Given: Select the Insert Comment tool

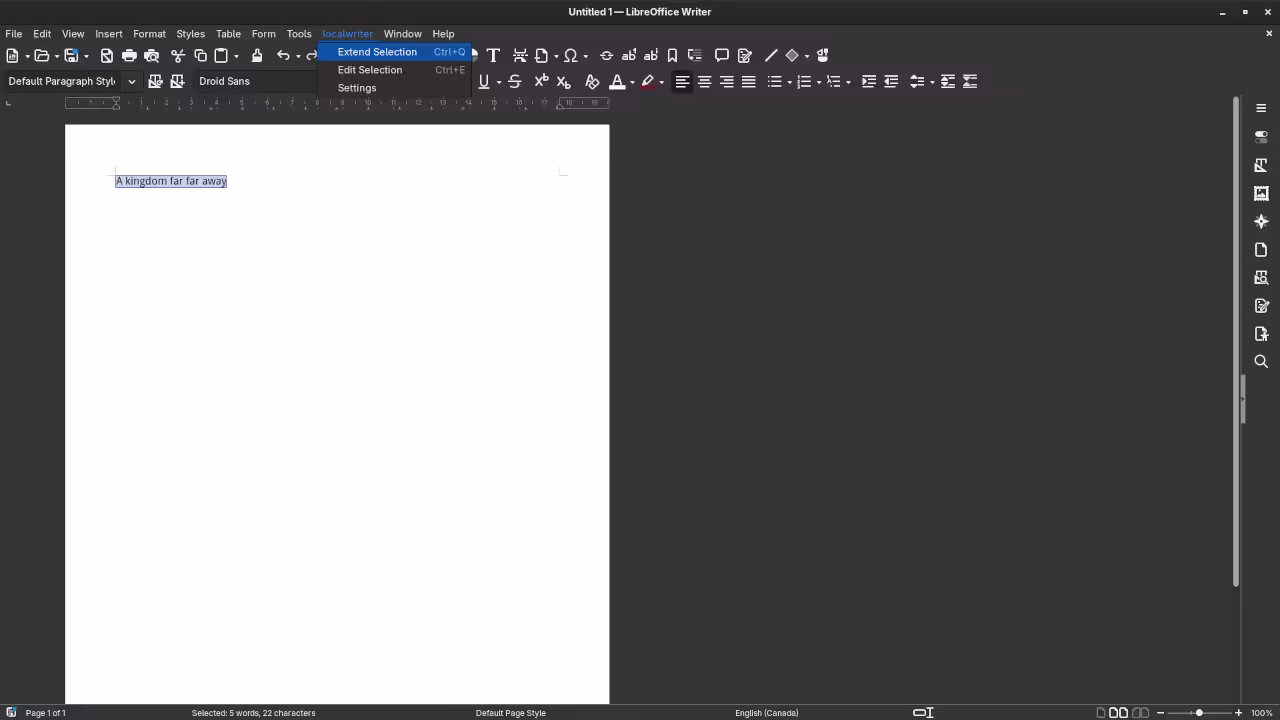Looking at the screenshot, I should point(722,55).
